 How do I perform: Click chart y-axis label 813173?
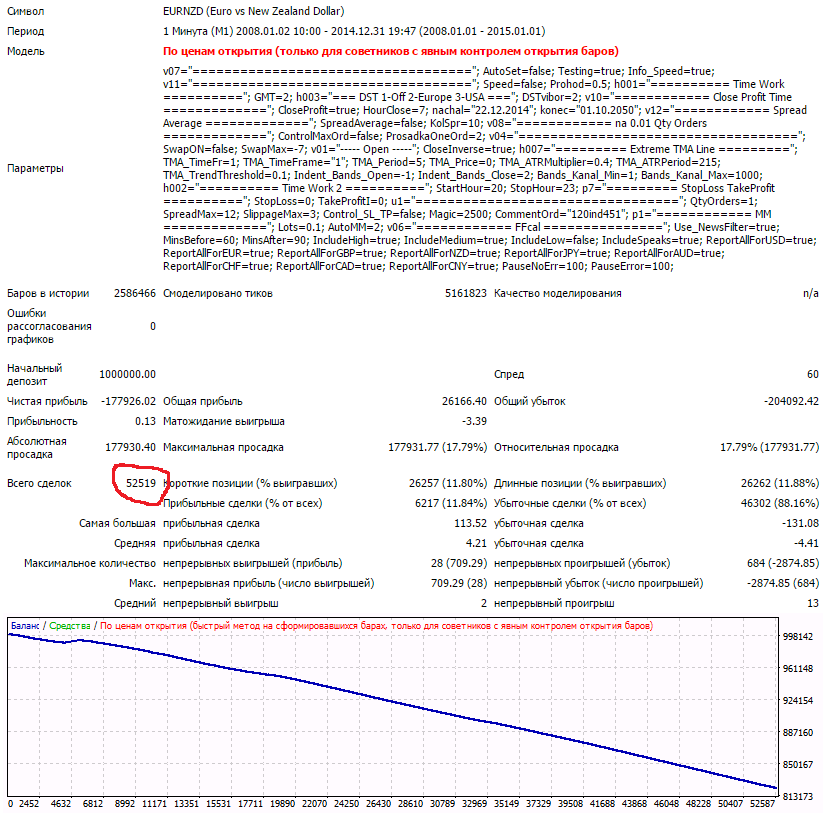[x=798, y=797]
